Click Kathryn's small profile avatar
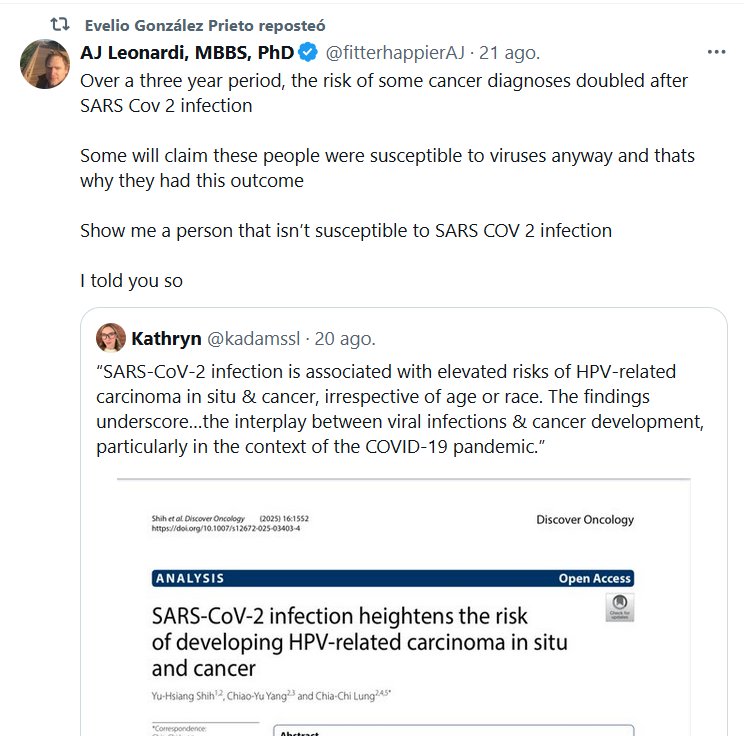Screen dimensions: 744x736 tap(110, 338)
